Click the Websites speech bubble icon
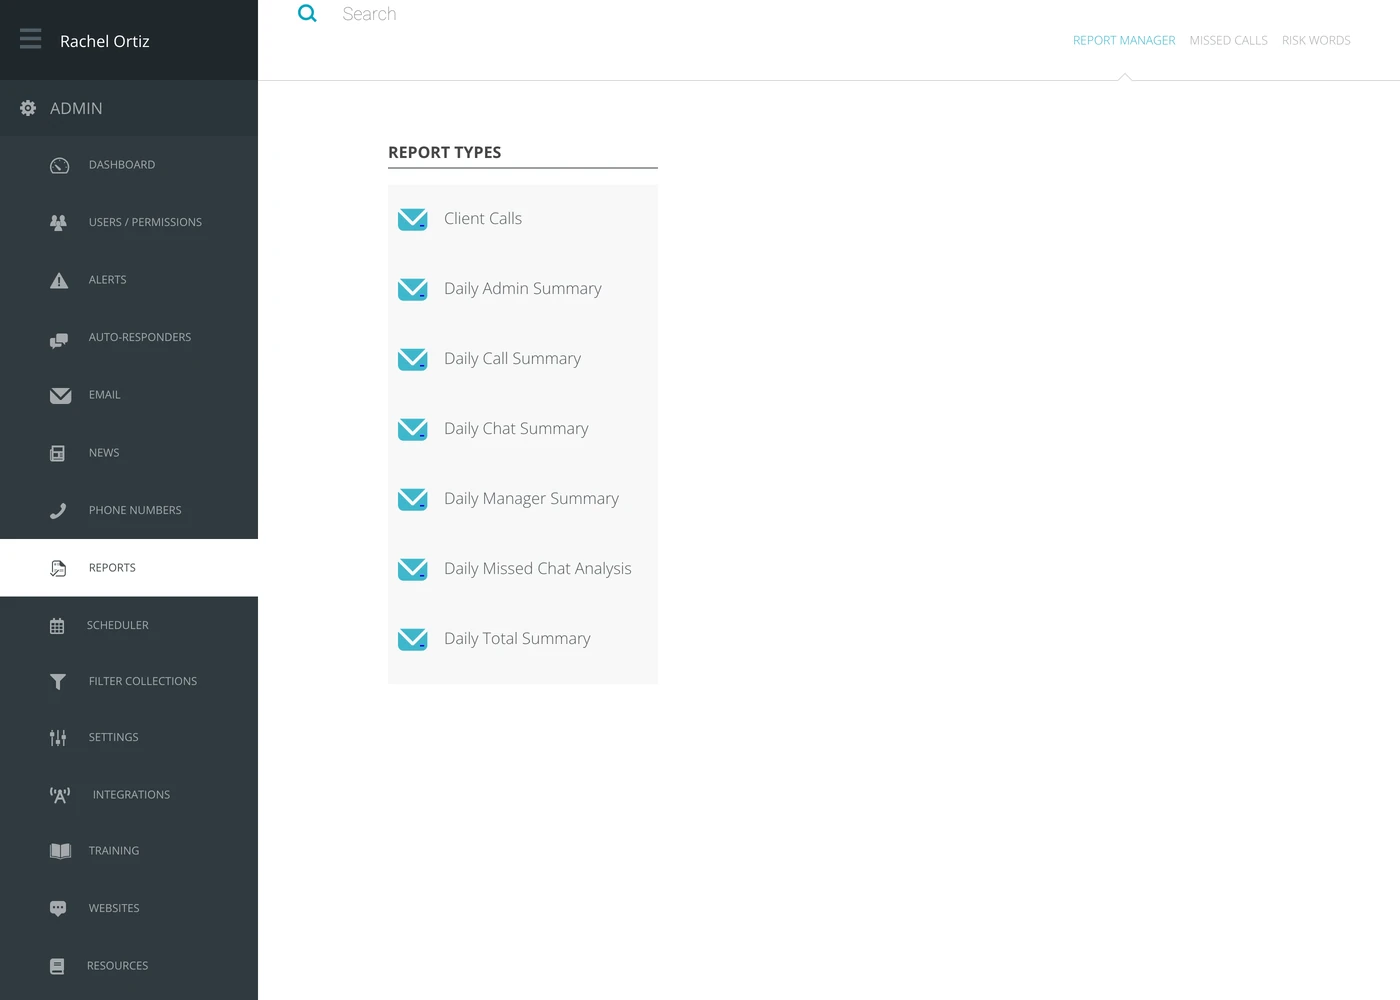 58,908
